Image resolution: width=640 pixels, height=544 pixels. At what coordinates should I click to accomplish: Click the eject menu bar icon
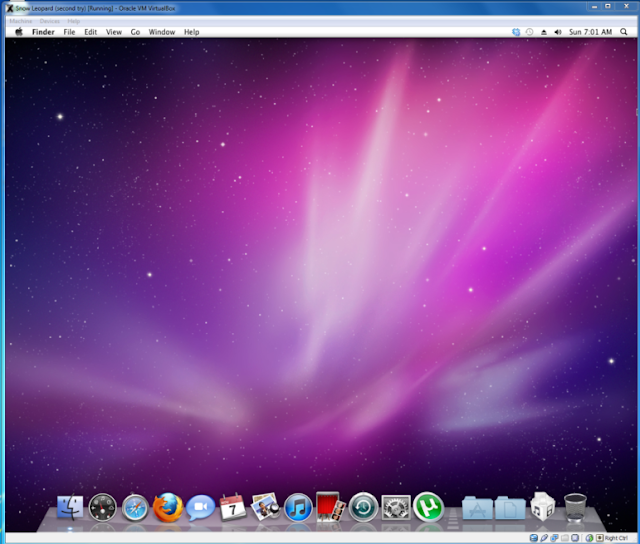click(x=544, y=32)
